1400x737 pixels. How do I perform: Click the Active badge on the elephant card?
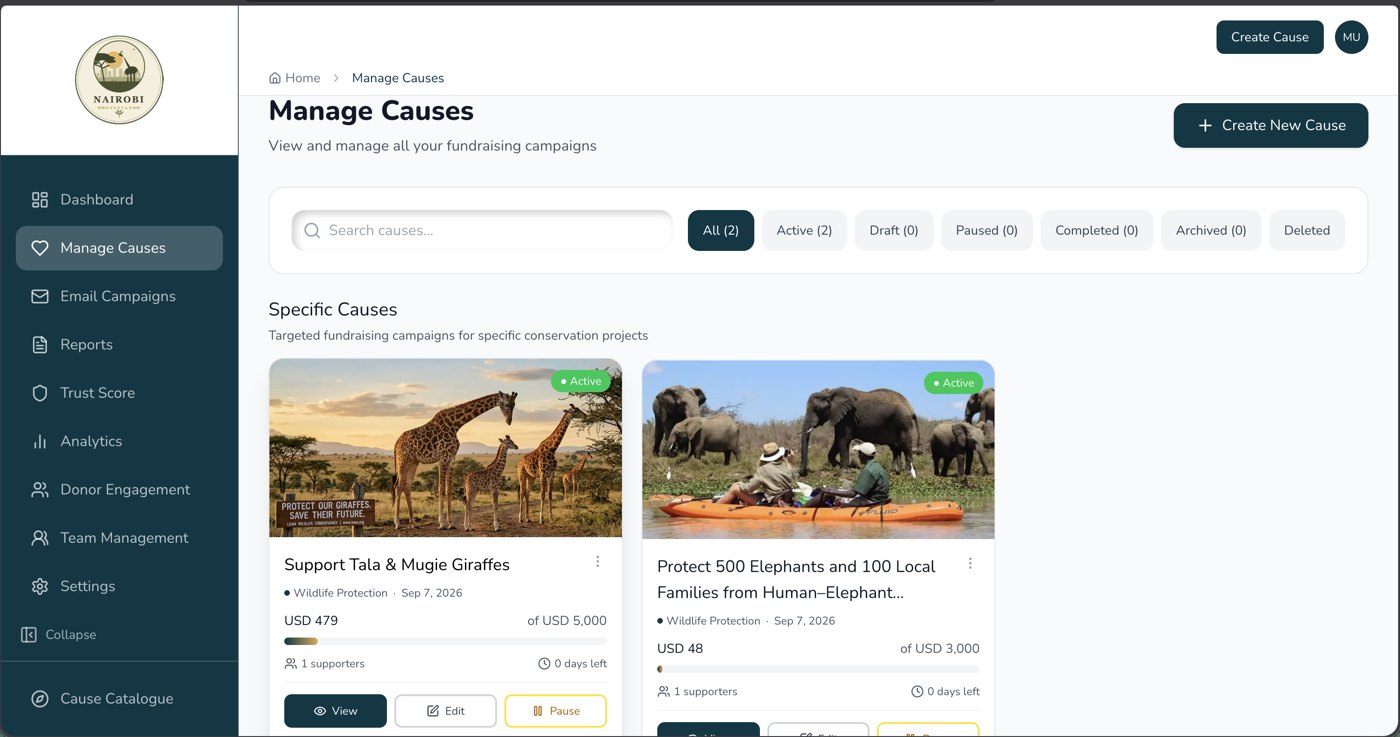953,383
